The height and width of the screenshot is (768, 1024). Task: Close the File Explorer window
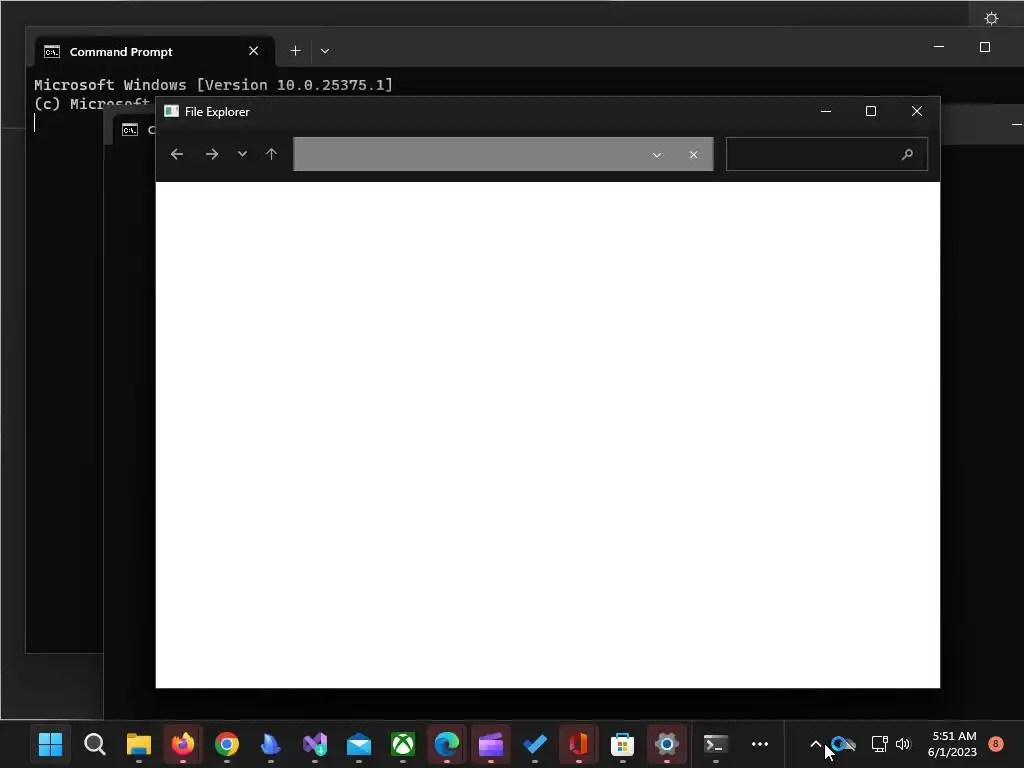coord(917,112)
